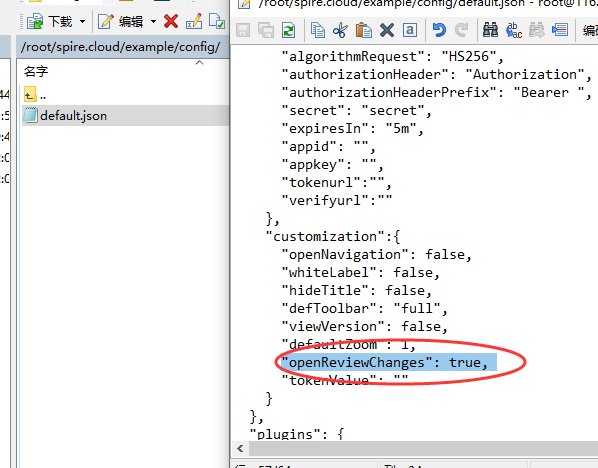Click the Save All icon in the editor
598x468 pixels.
pos(266,30)
